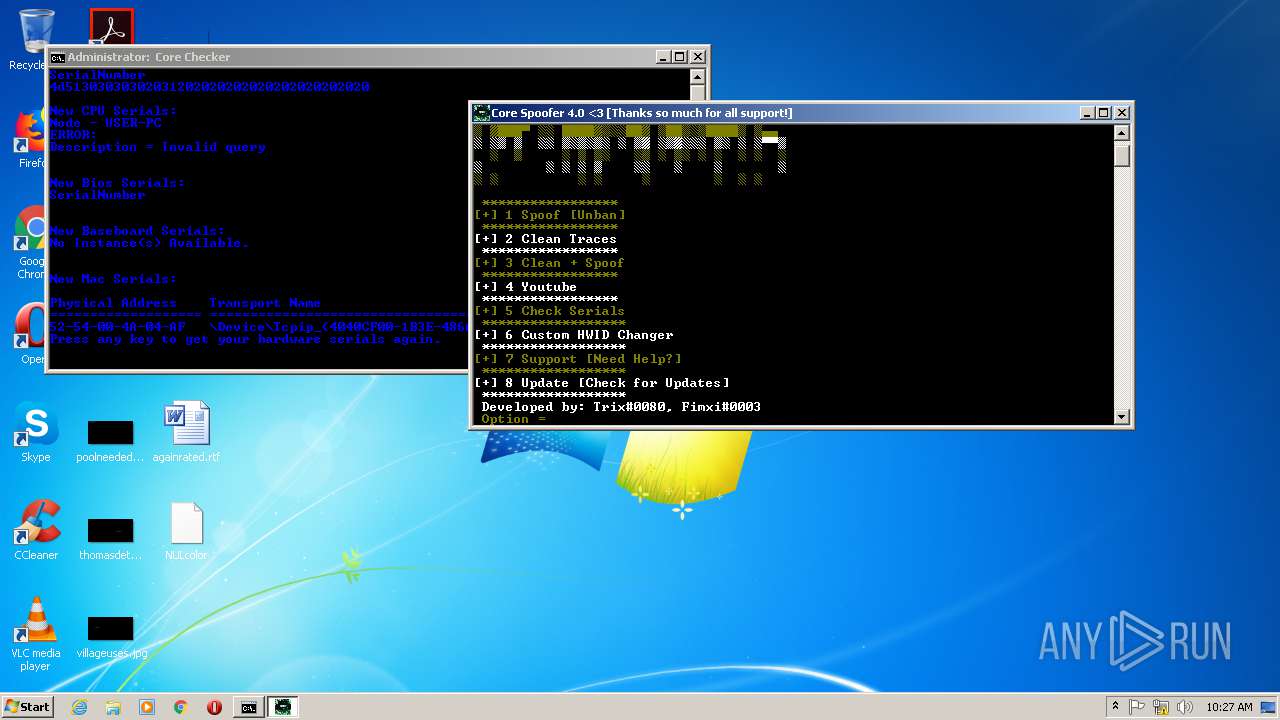Open the Adobe Acrobat desktop shortcut
The height and width of the screenshot is (720, 1280).
pyautogui.click(x=111, y=26)
